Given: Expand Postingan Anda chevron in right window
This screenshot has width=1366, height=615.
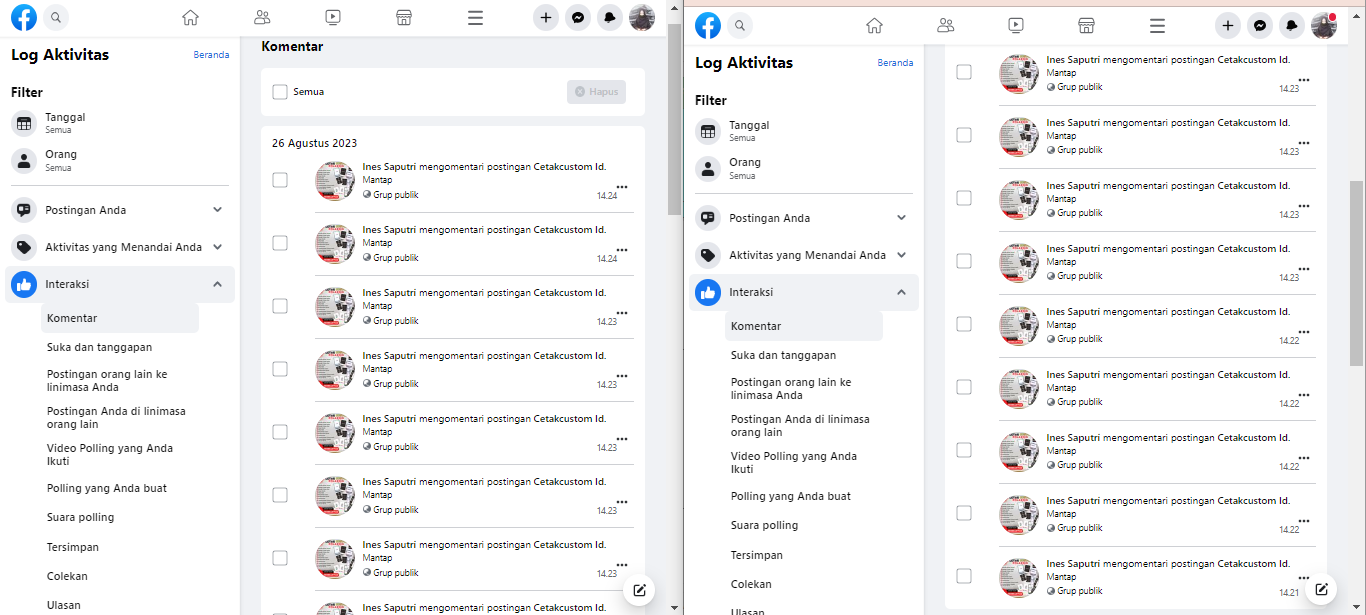Looking at the screenshot, I should (x=901, y=218).
